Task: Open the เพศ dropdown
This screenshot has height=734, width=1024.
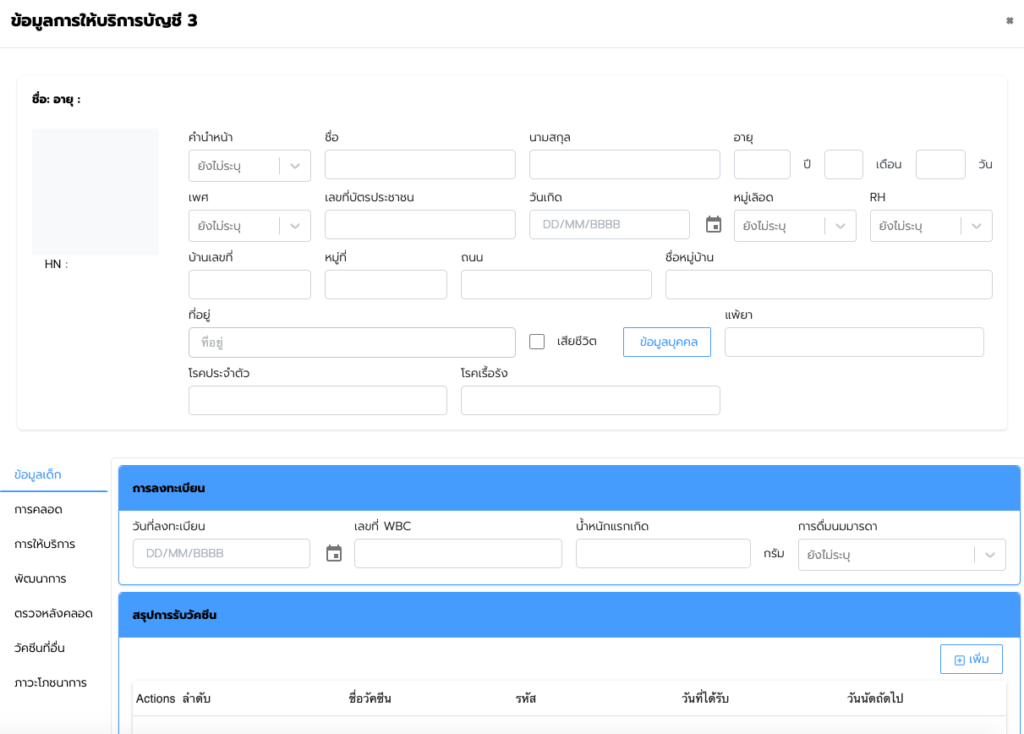Action: [x=249, y=226]
